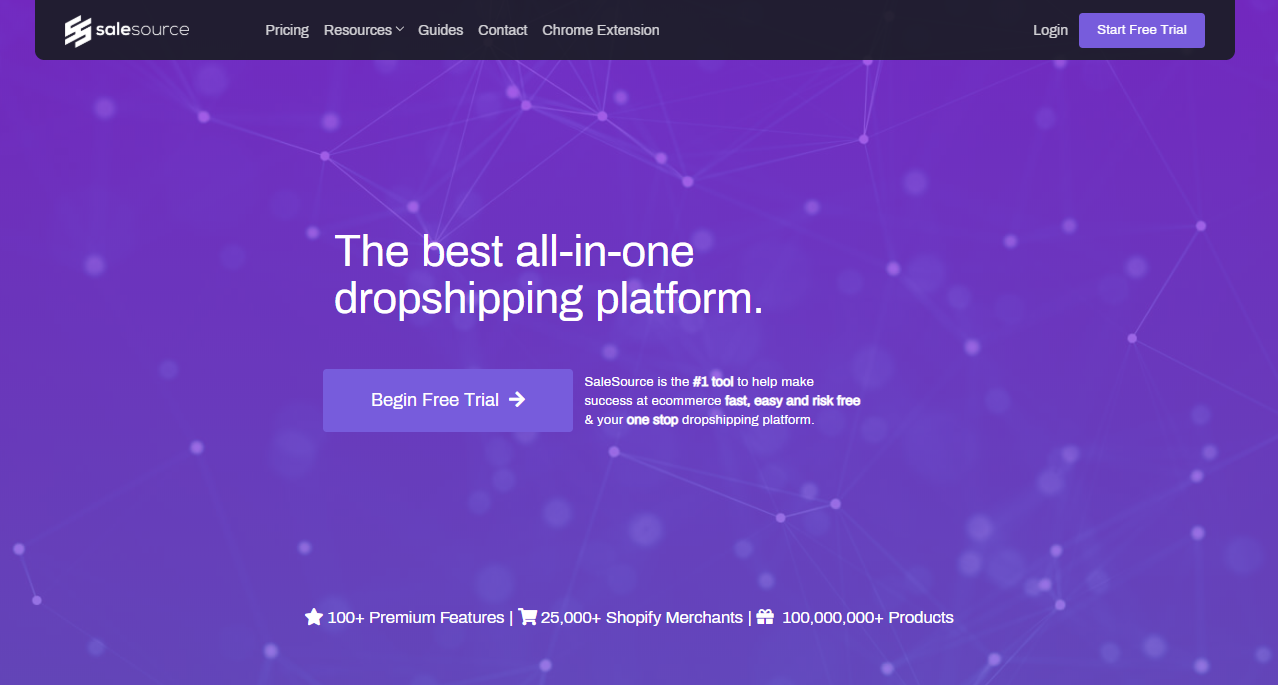Click the "fast, easy and risk free" text
This screenshot has width=1278, height=685.
(x=792, y=401)
